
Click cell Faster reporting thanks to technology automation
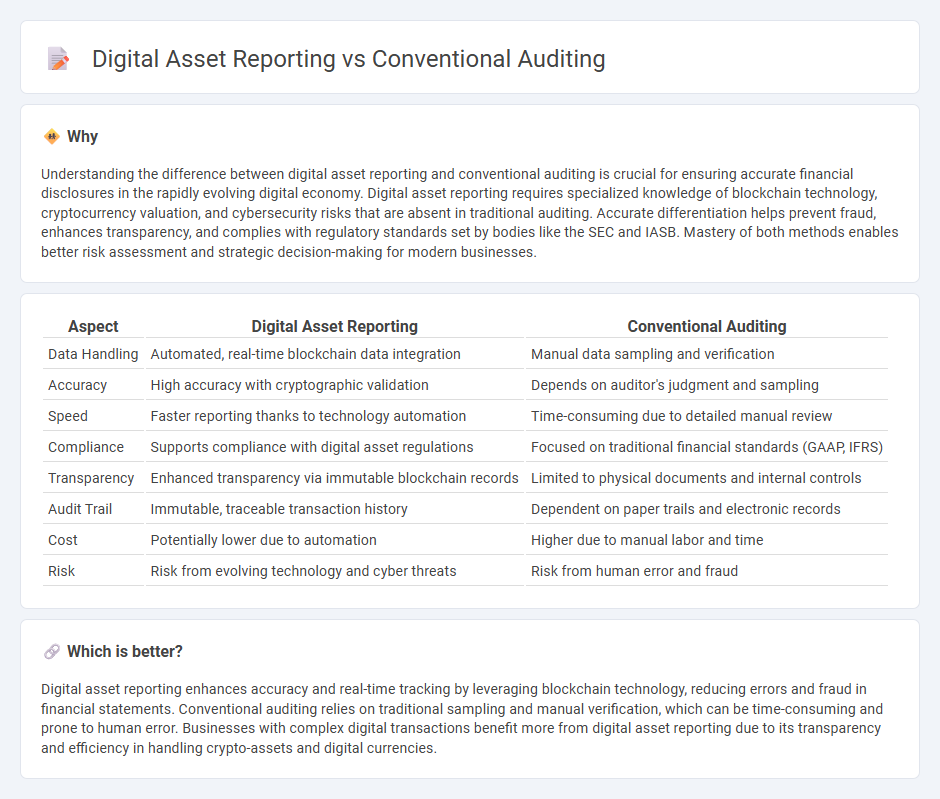point(335,416)
